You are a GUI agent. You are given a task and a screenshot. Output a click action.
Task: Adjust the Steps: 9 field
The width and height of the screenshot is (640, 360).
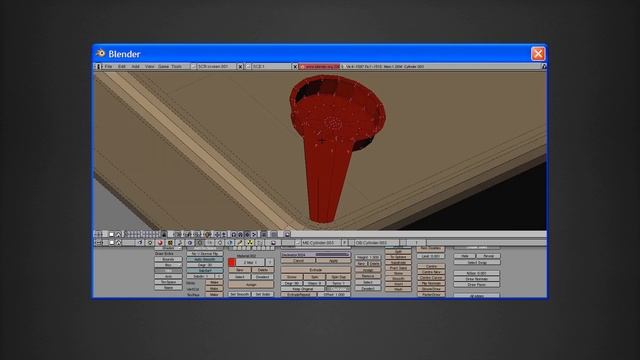tap(314, 283)
